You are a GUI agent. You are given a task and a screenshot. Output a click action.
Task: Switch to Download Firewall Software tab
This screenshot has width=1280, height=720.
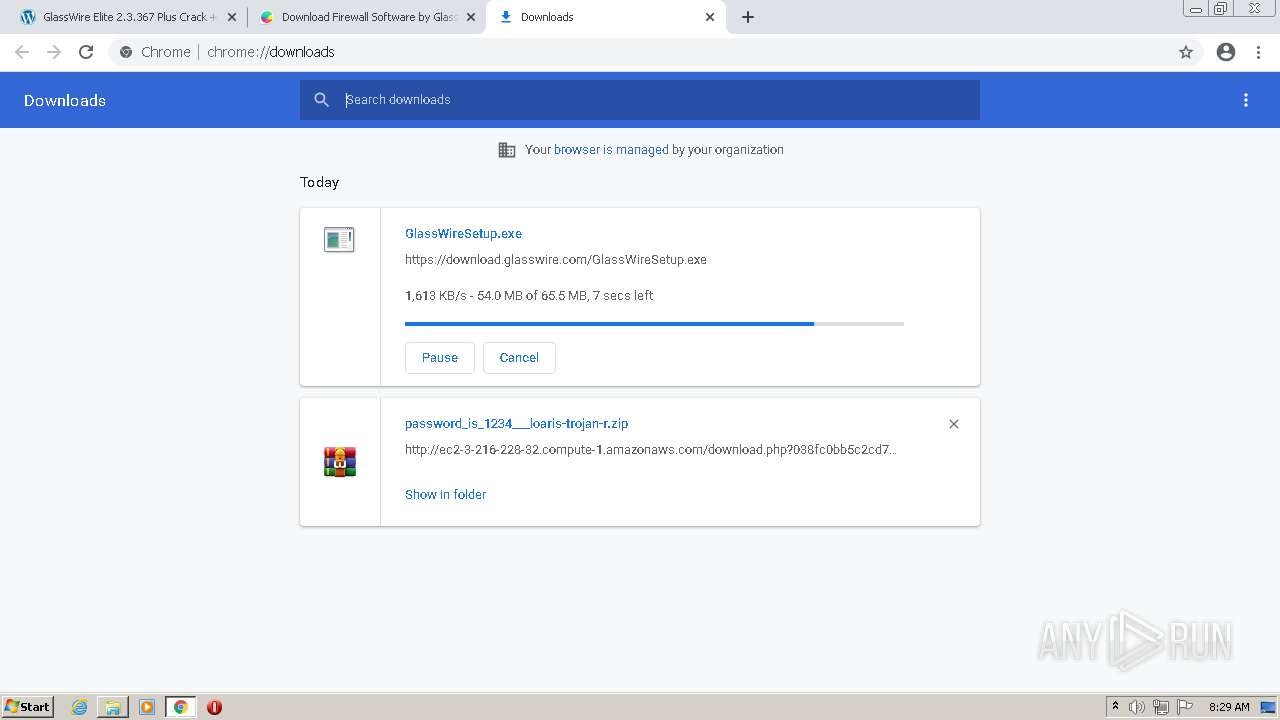click(366, 17)
